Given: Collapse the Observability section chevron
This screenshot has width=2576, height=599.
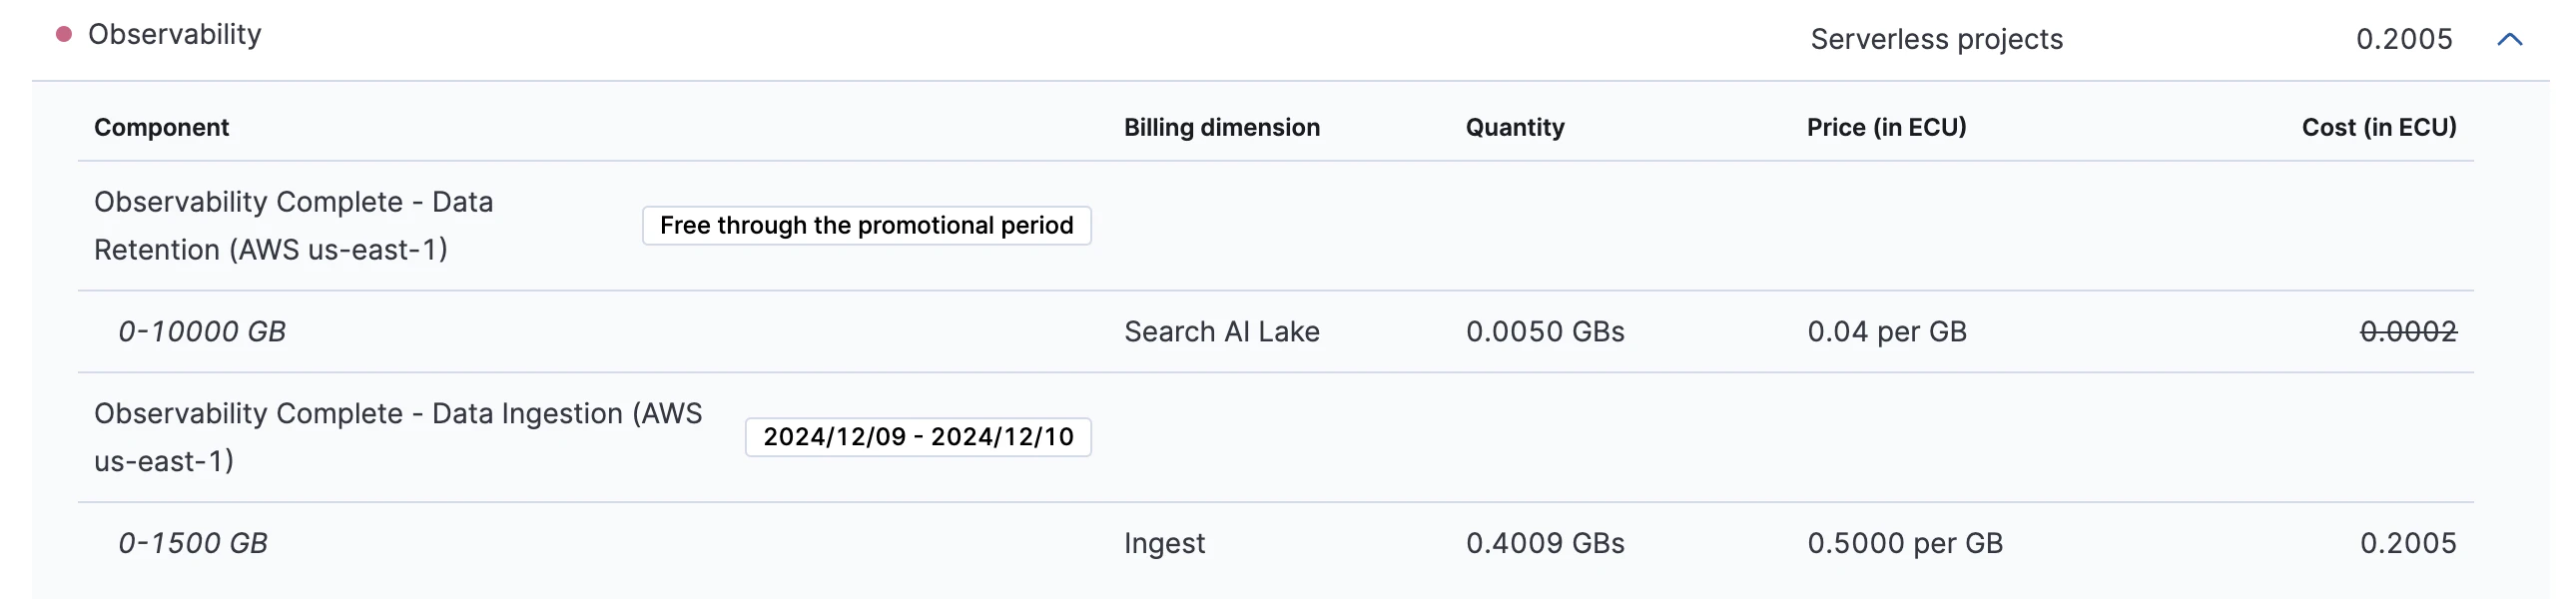Looking at the screenshot, I should [2509, 39].
